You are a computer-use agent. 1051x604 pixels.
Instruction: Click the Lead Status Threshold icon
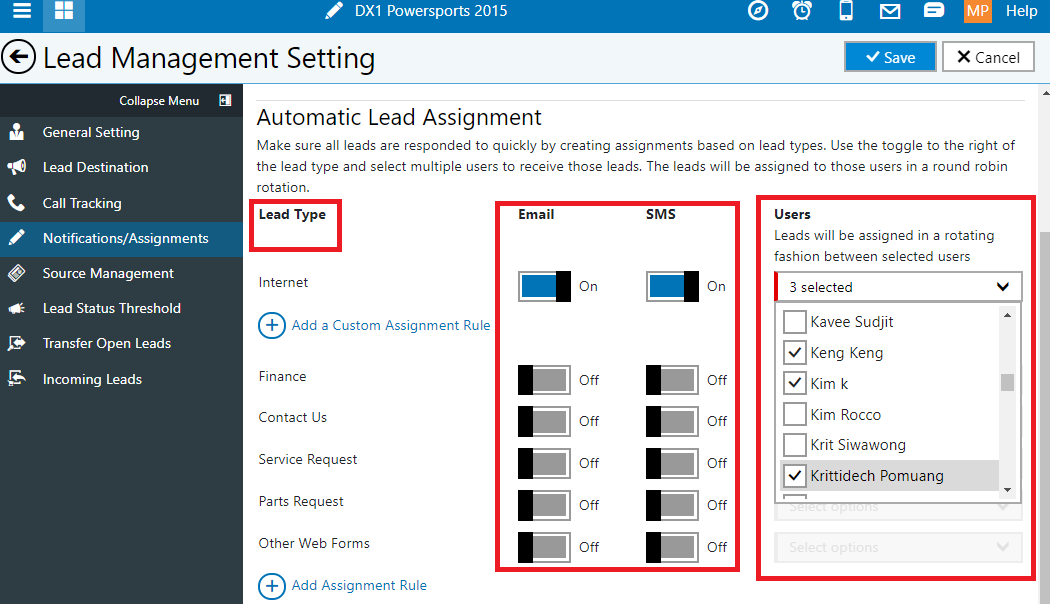(x=17, y=308)
